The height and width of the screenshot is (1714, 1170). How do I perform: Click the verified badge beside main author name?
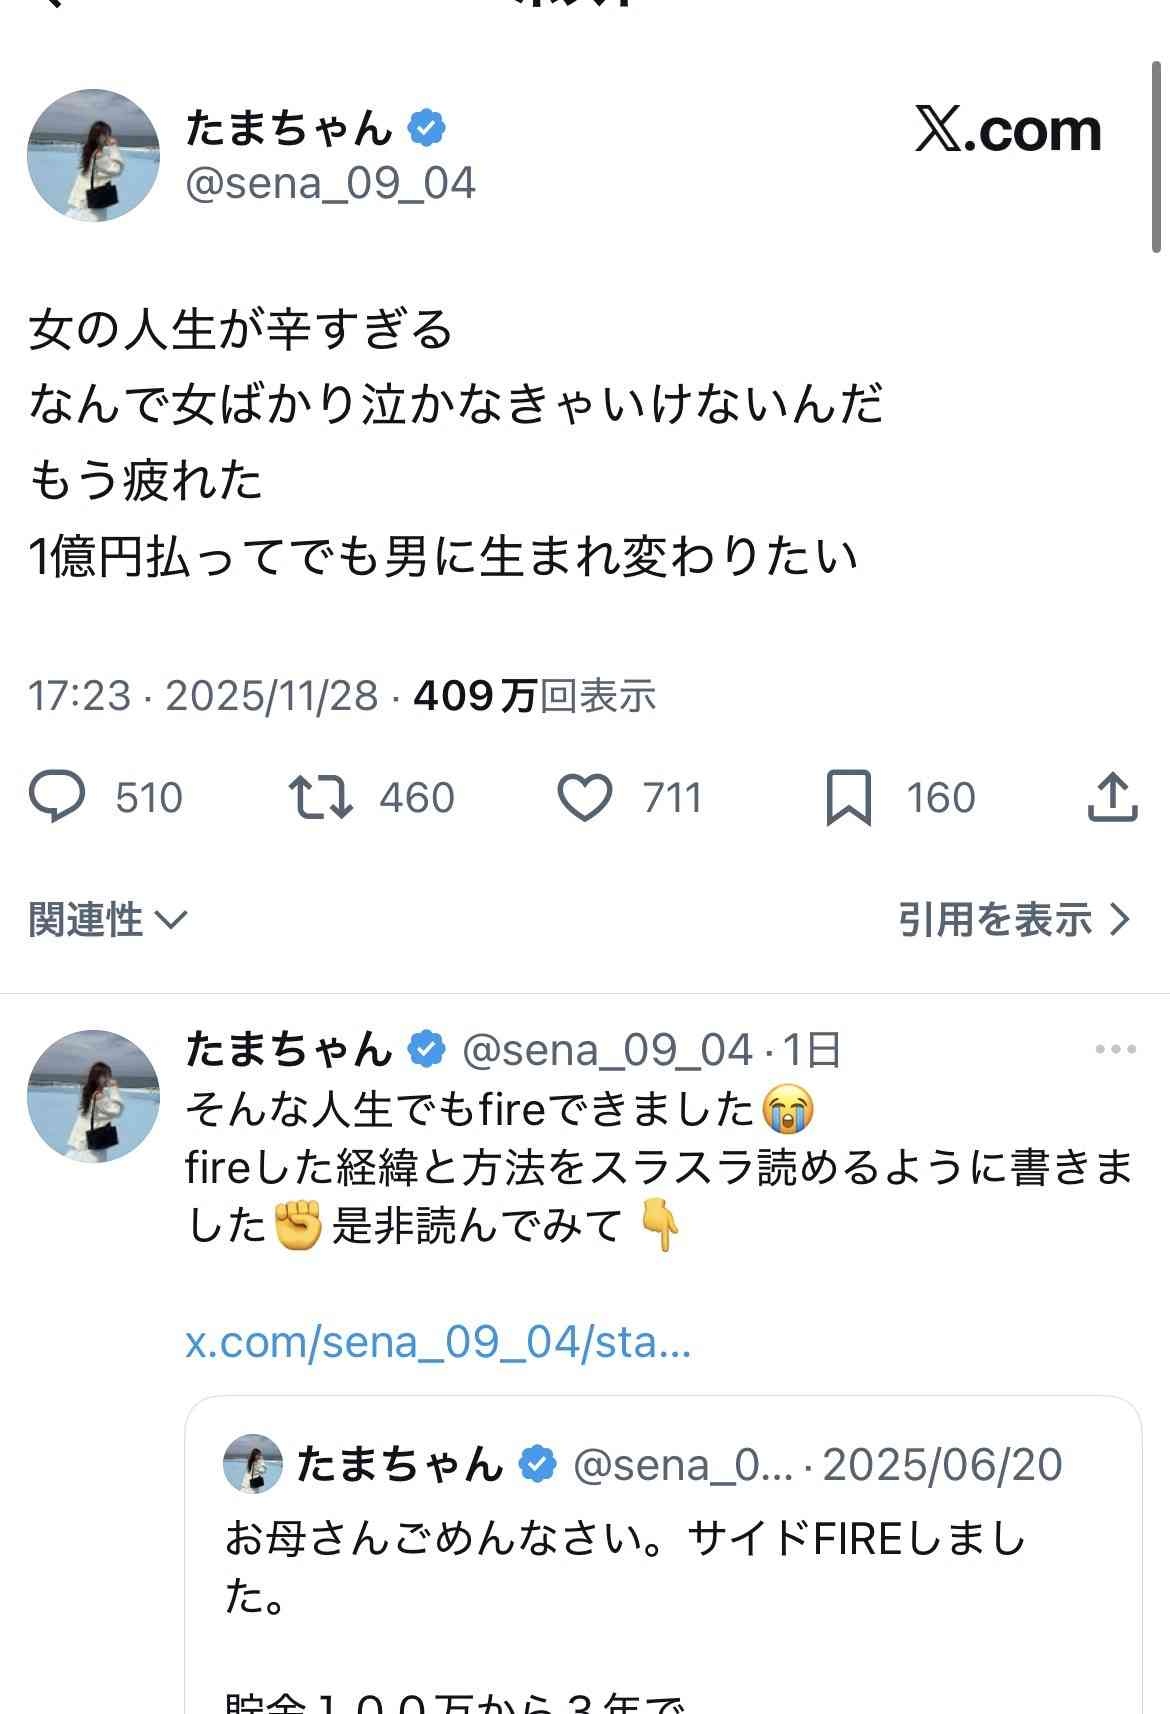tap(427, 128)
